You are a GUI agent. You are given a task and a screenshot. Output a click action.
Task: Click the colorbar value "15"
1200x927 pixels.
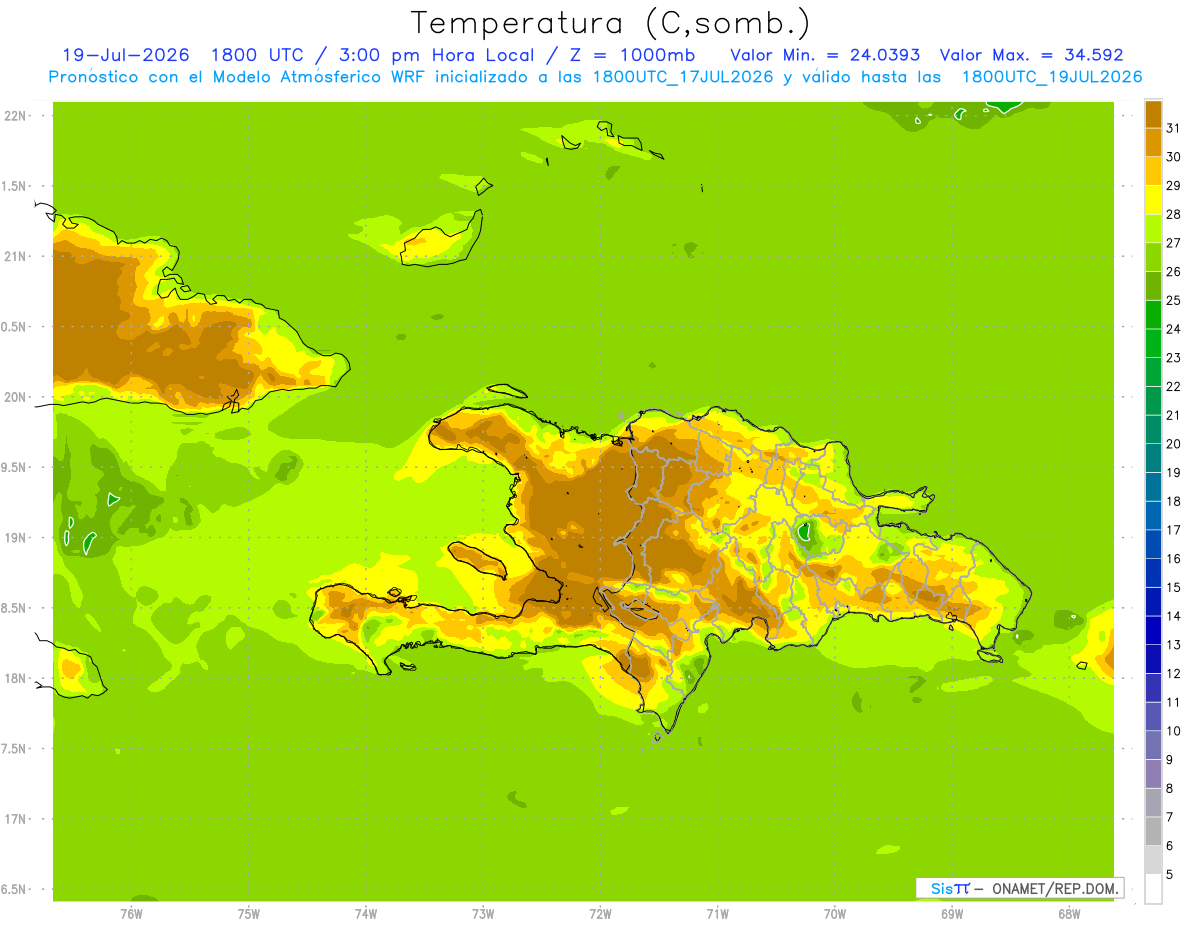[1174, 587]
